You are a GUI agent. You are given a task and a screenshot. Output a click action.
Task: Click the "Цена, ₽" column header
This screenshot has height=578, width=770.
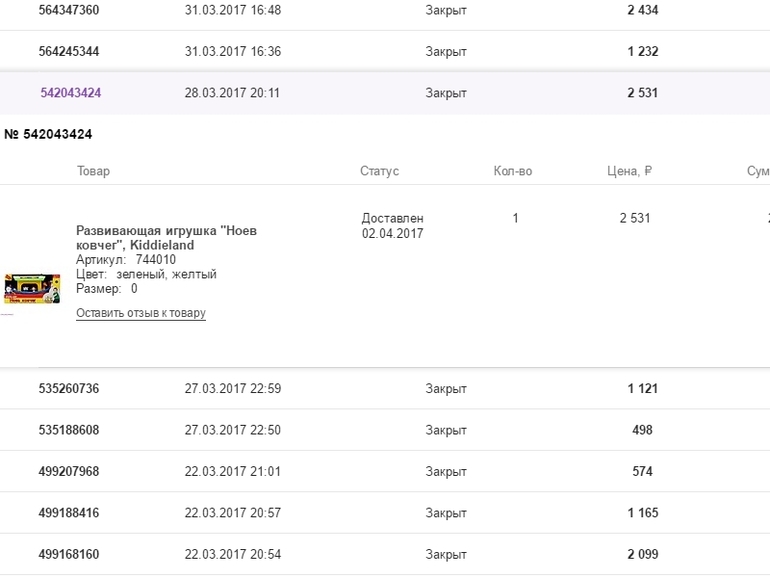629,171
